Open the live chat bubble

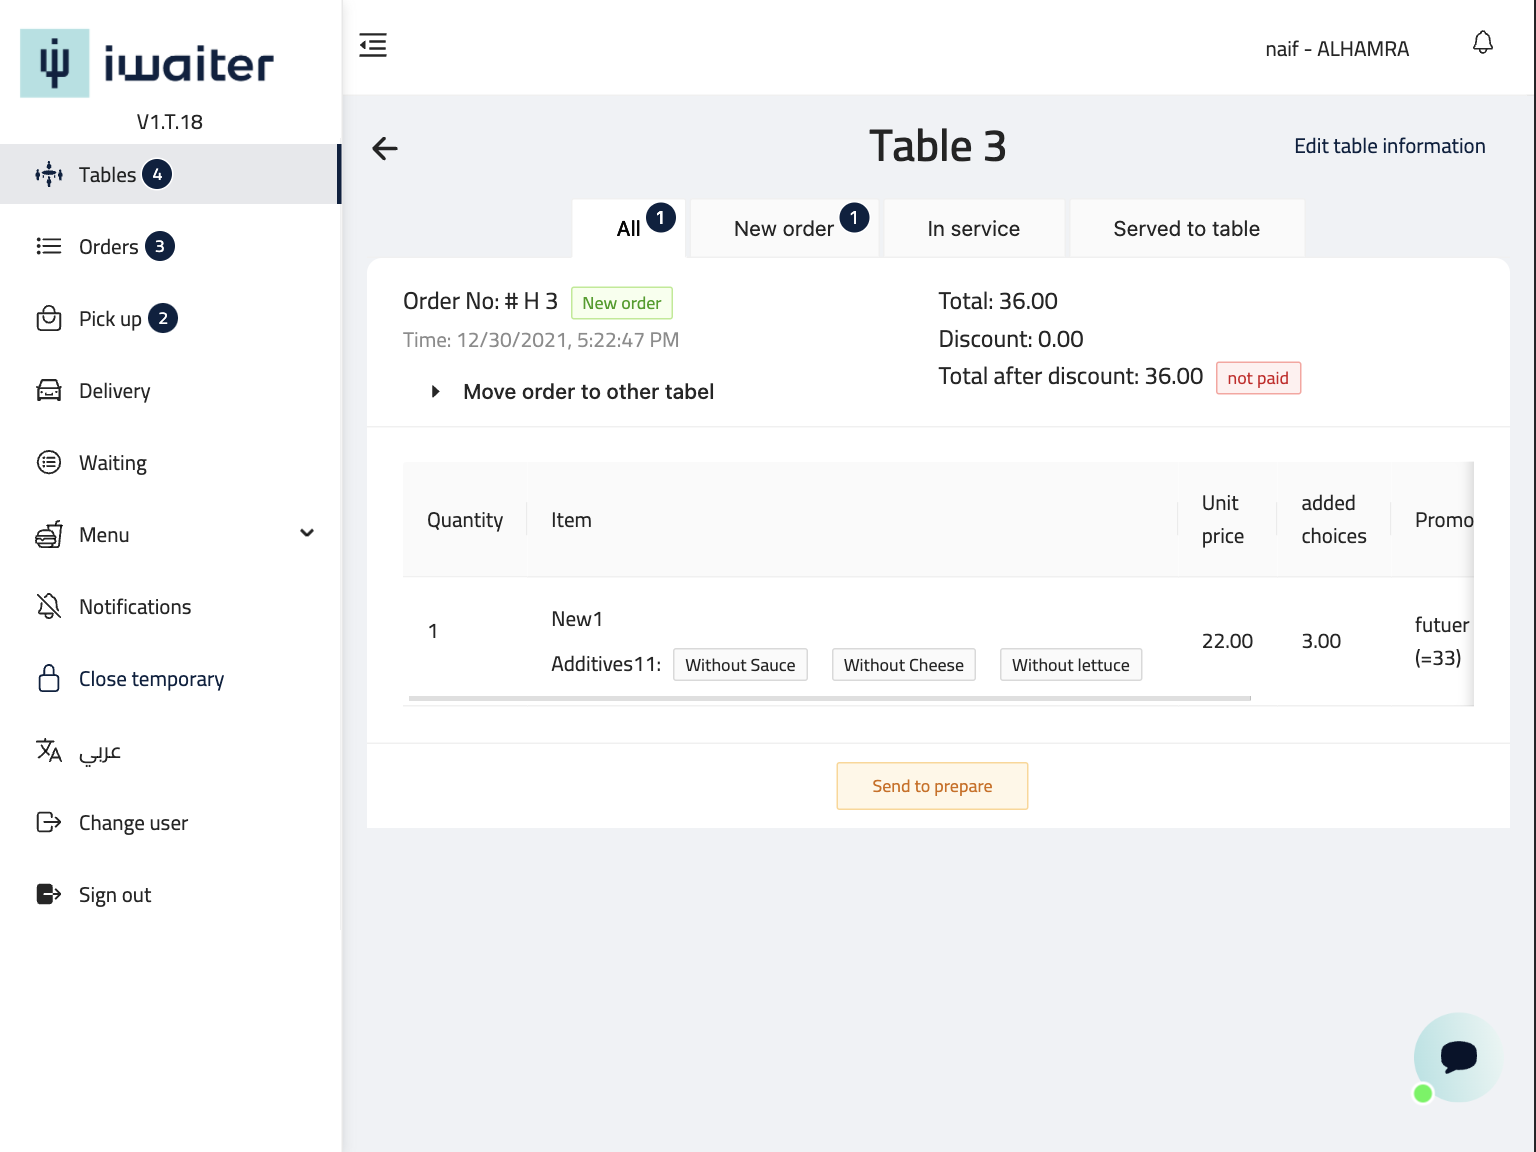tap(1458, 1057)
